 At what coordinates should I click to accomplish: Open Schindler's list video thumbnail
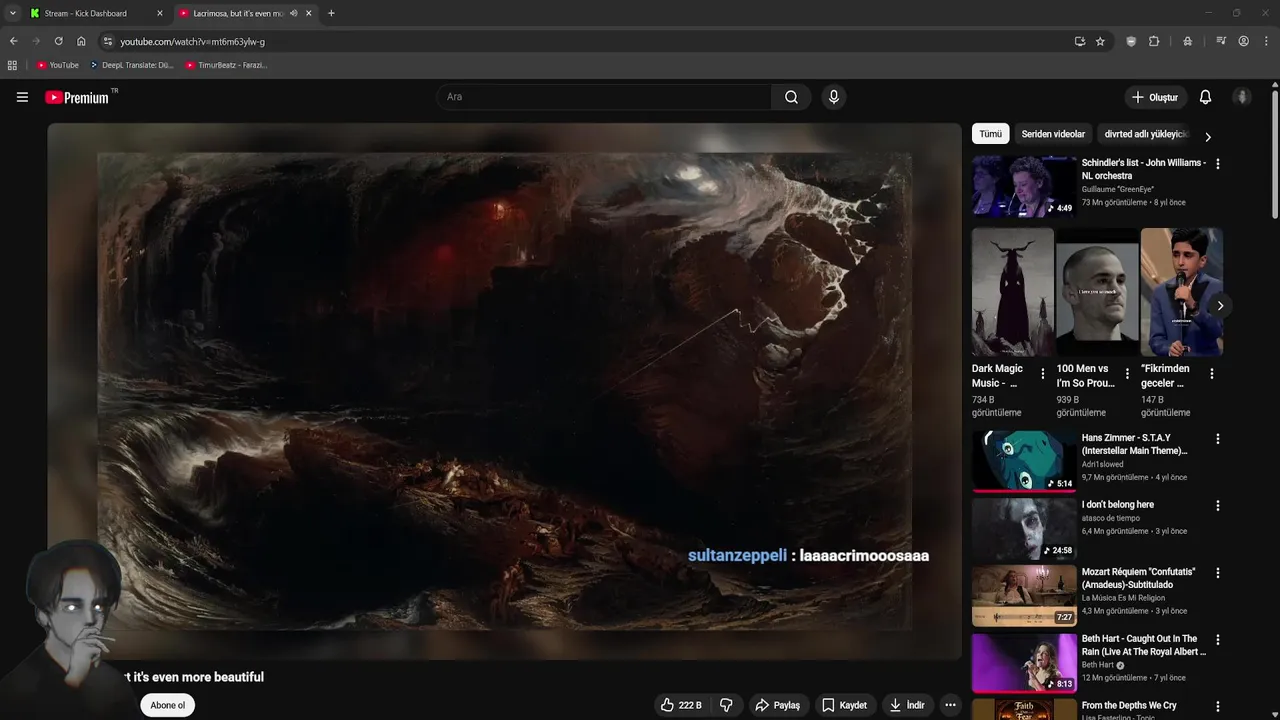[x=1023, y=185]
